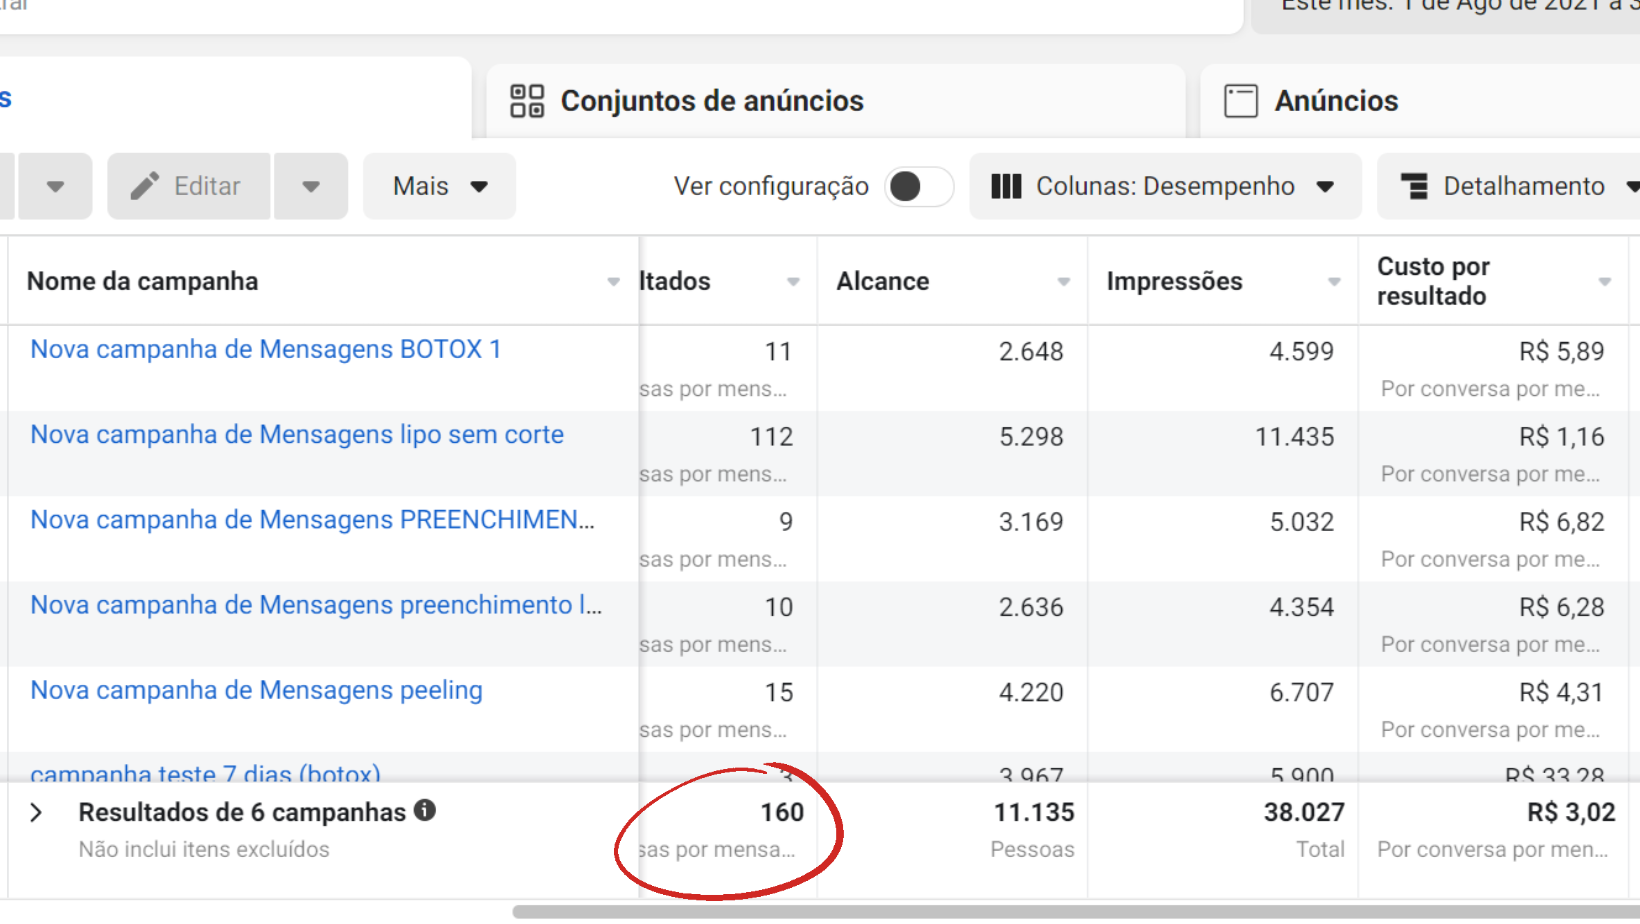Switch to the Anúncios tab
The width and height of the screenshot is (1640, 924).
pos(1335,101)
